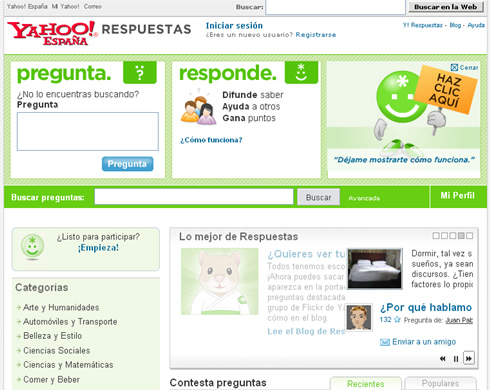Click the blue Pregunta button
This screenshot has width=490, height=390.
(127, 164)
